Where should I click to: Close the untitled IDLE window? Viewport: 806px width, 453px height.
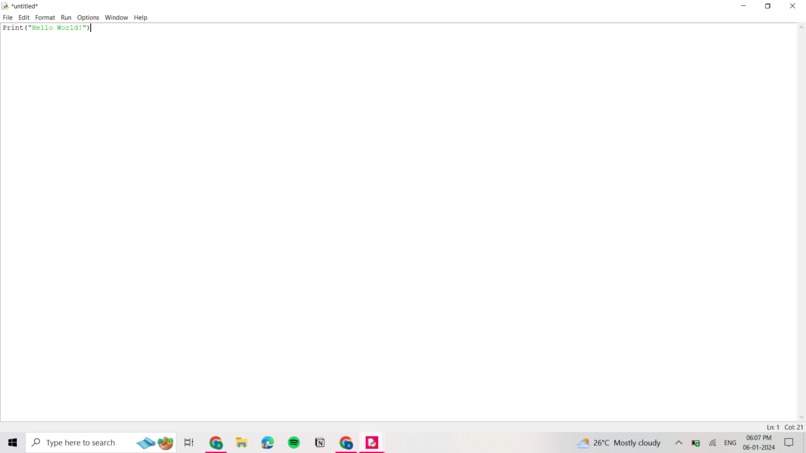point(792,6)
